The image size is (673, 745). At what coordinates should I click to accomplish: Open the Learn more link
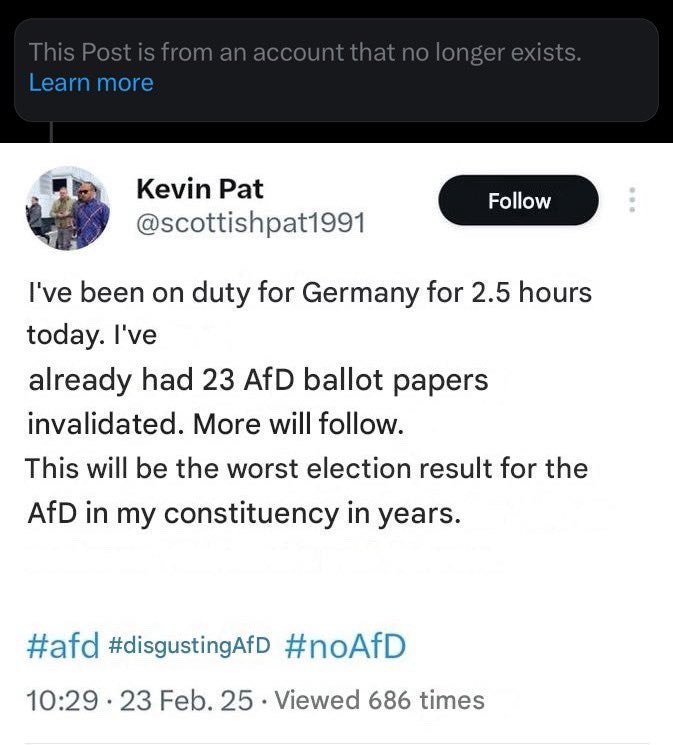click(91, 83)
